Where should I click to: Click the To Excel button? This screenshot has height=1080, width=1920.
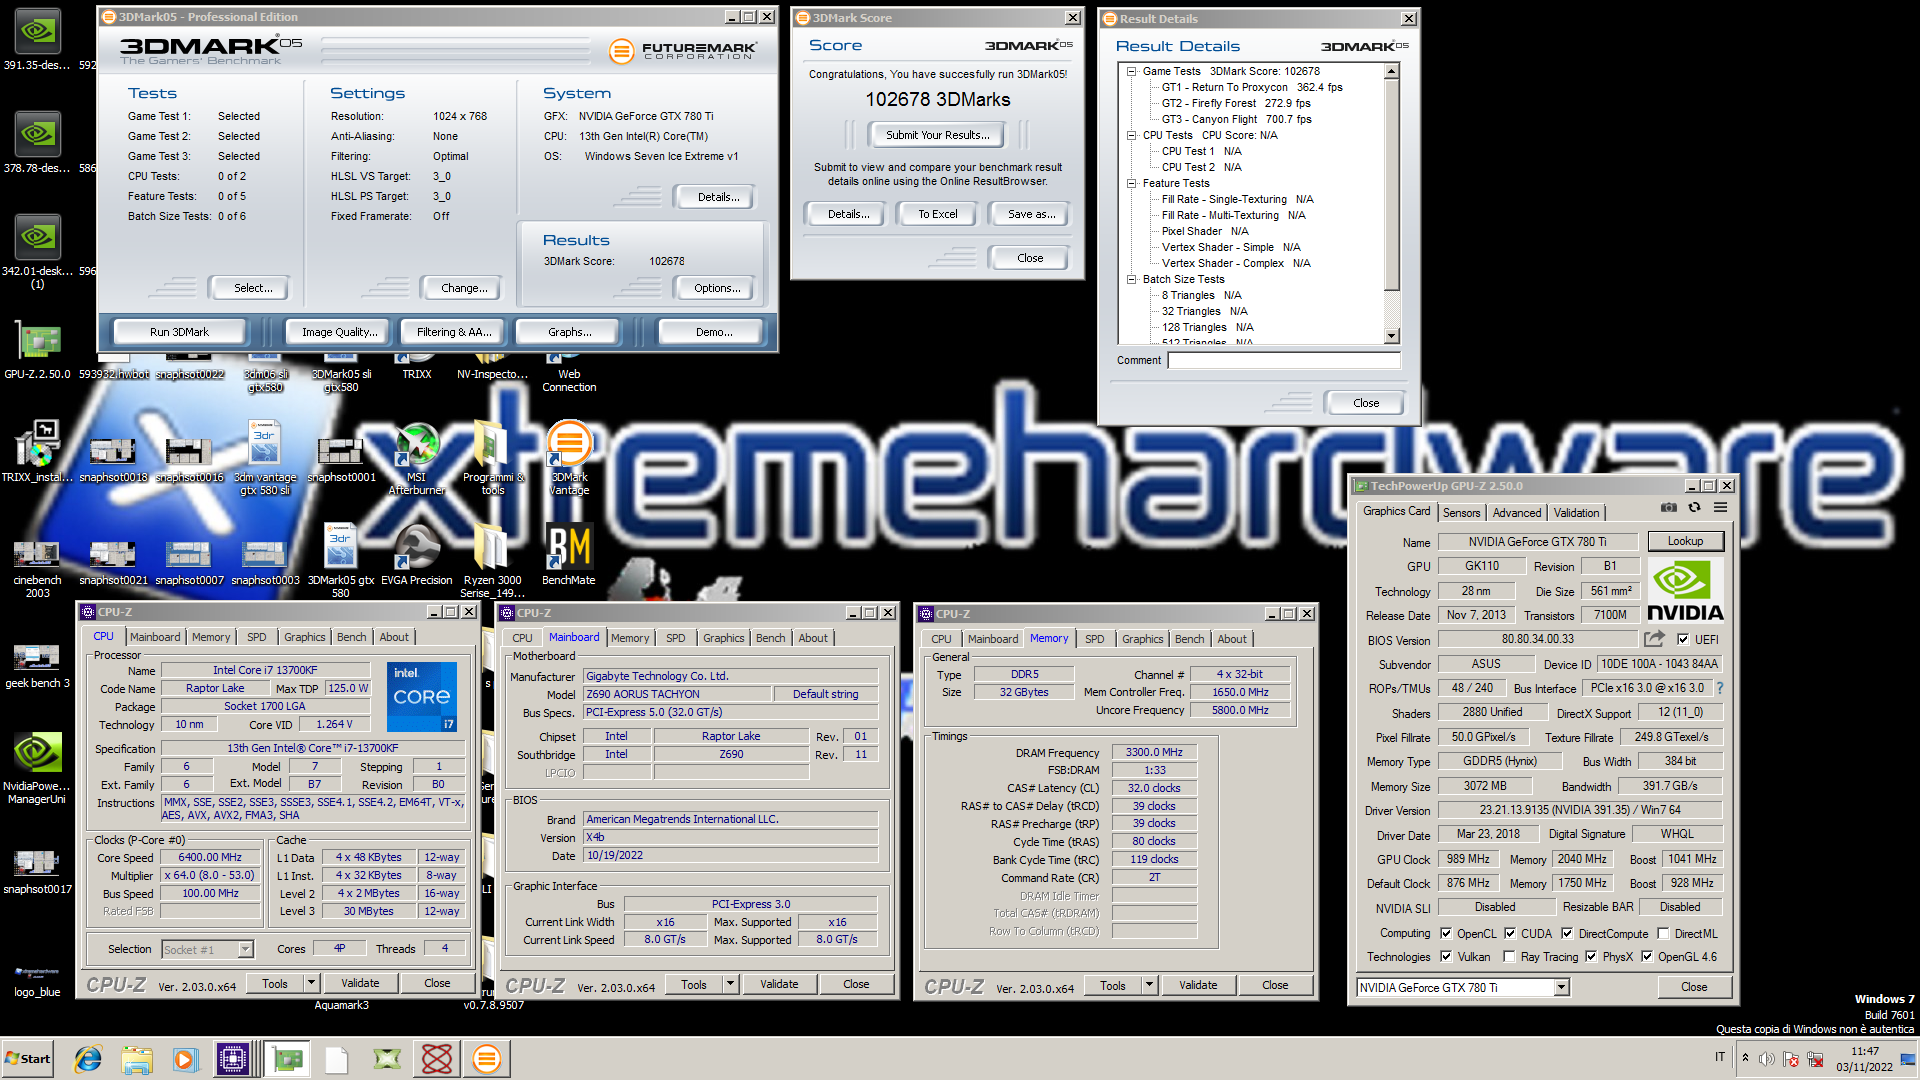(x=937, y=214)
